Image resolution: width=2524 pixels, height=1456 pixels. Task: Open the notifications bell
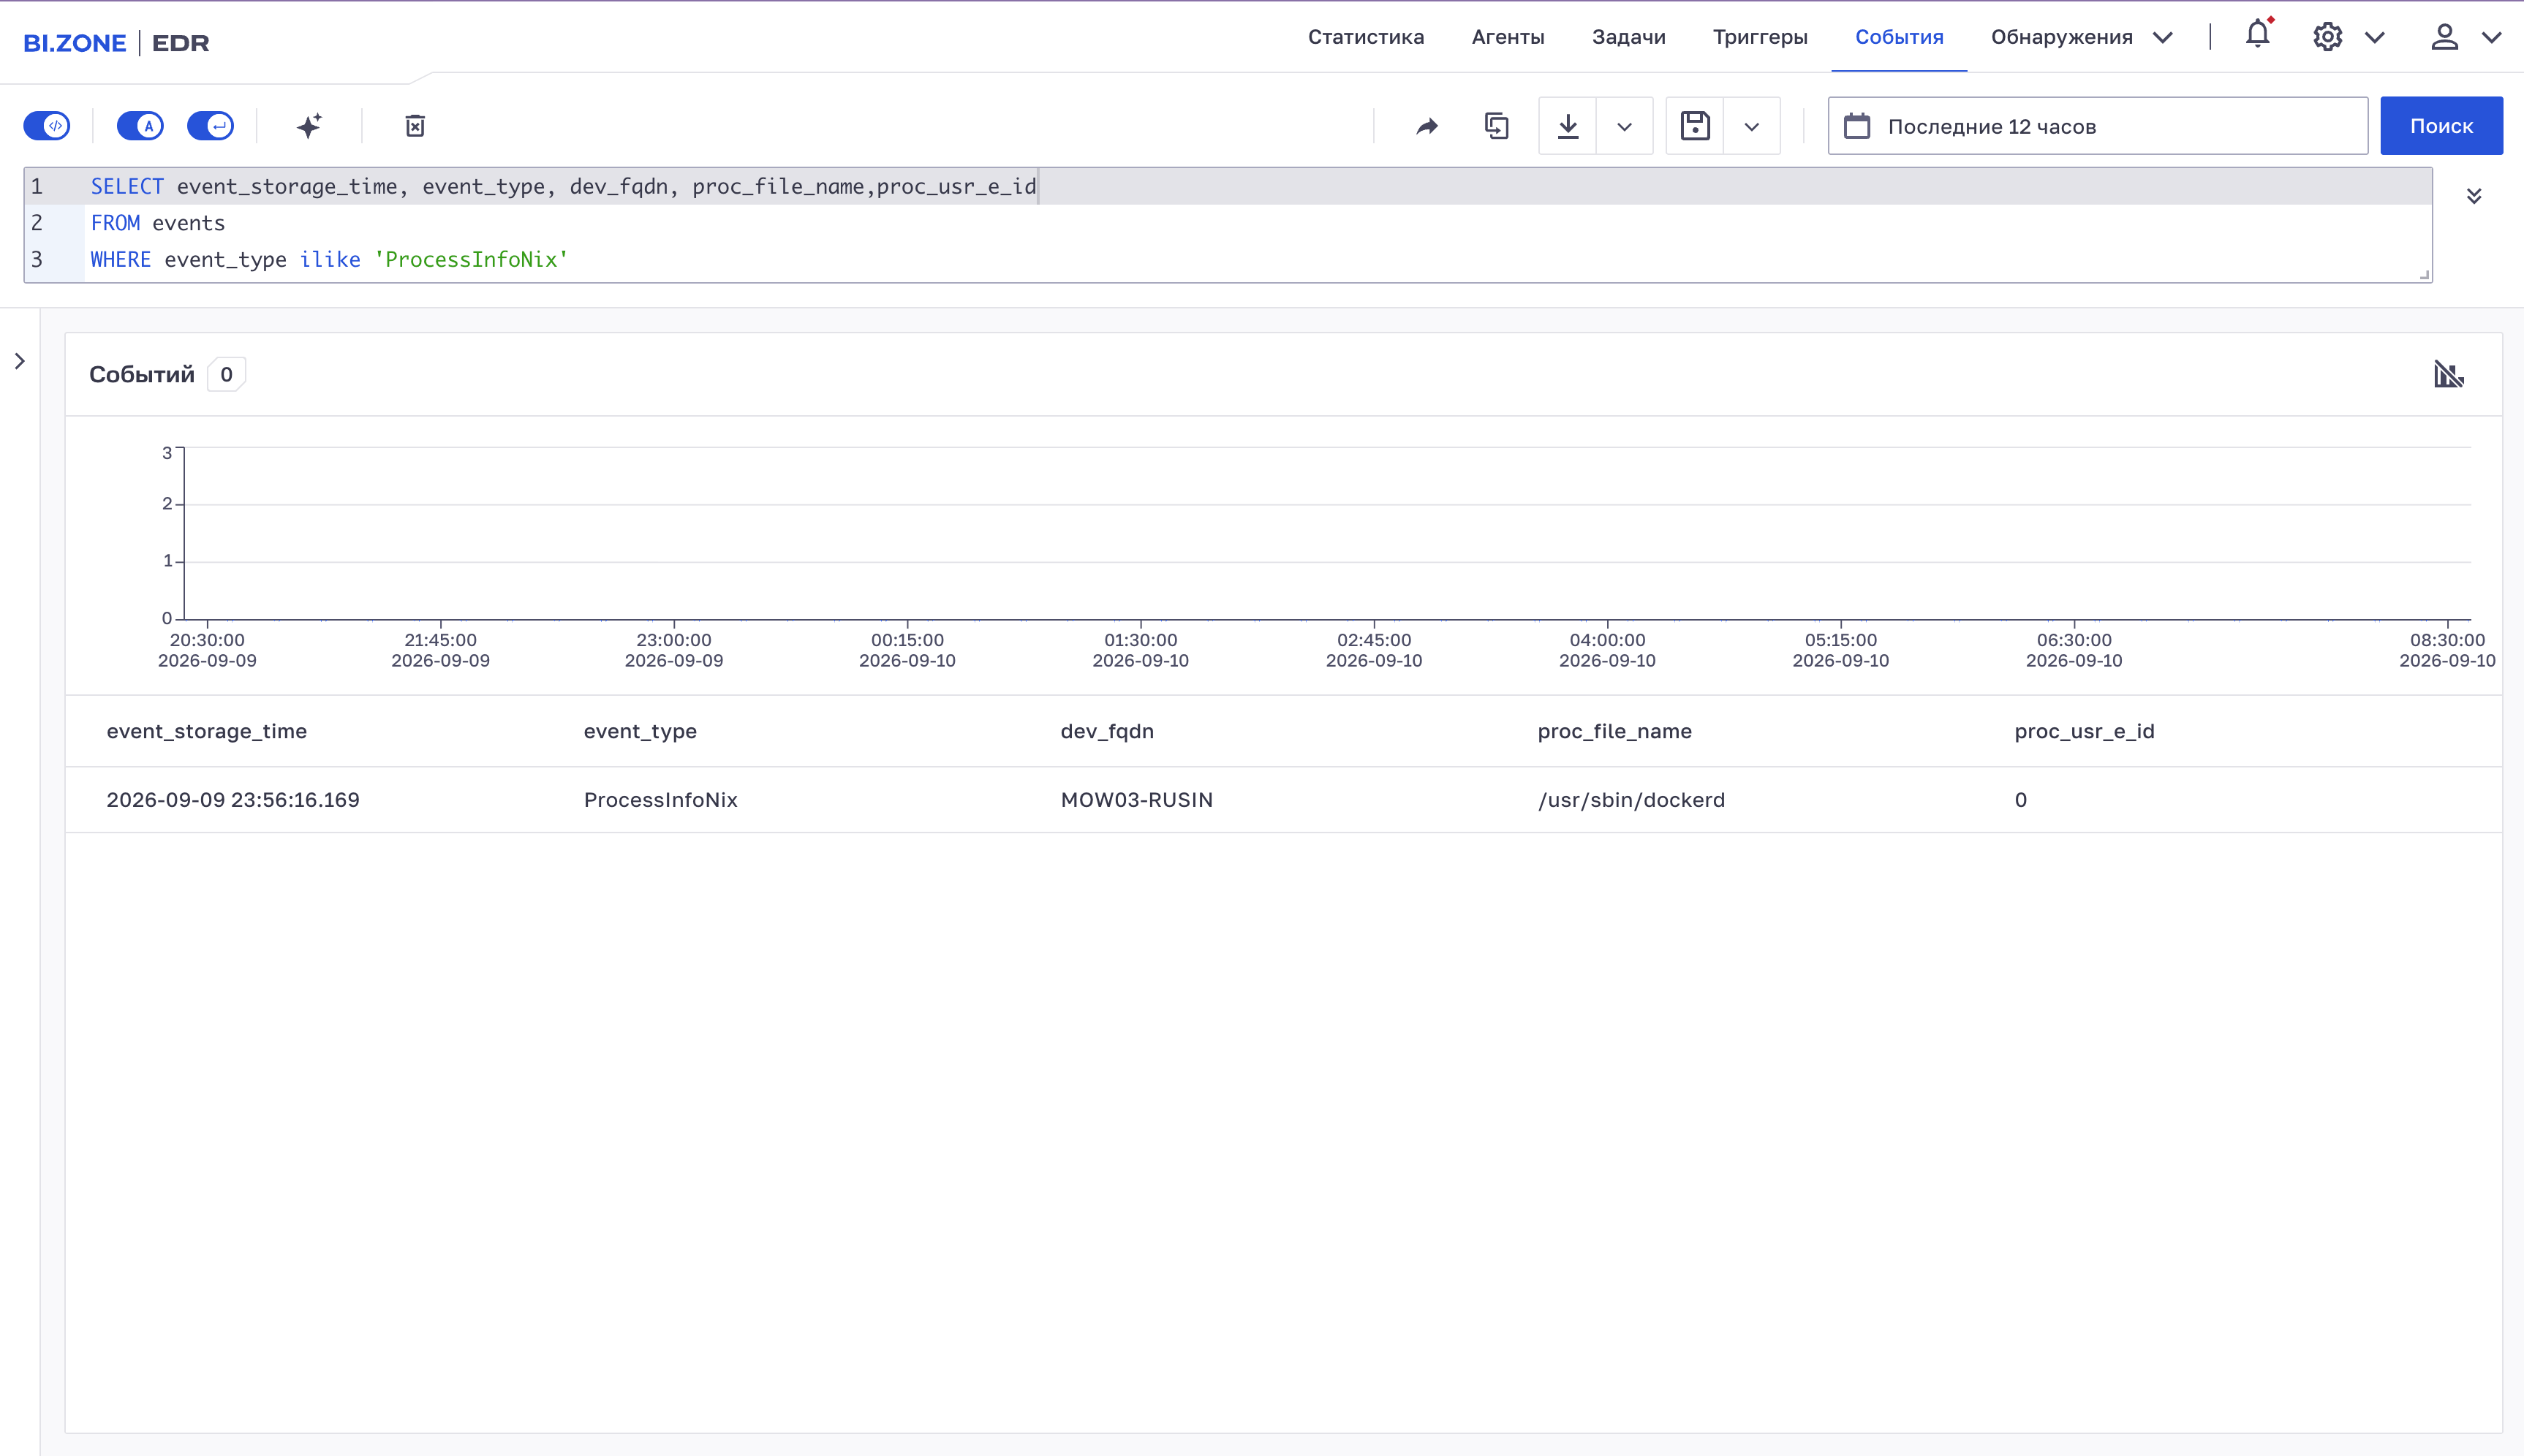2258,35
